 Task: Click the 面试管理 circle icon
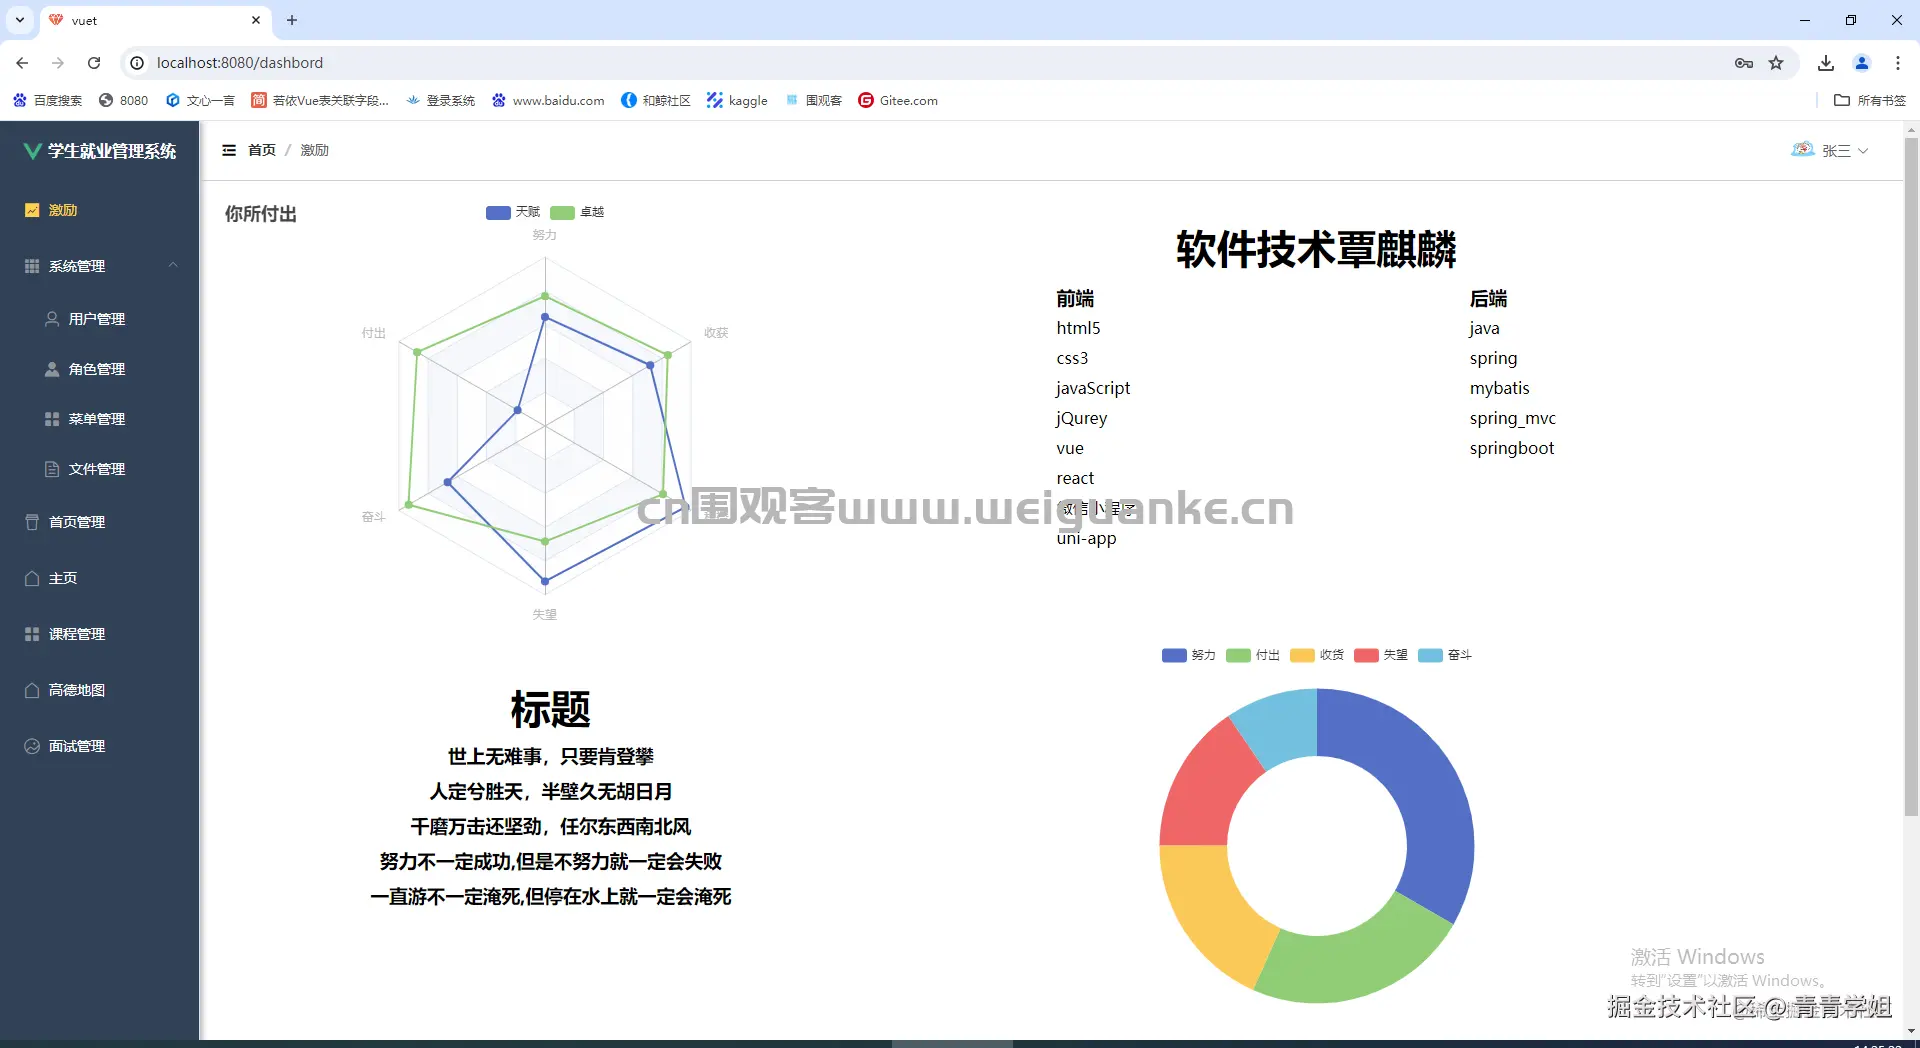click(x=32, y=746)
